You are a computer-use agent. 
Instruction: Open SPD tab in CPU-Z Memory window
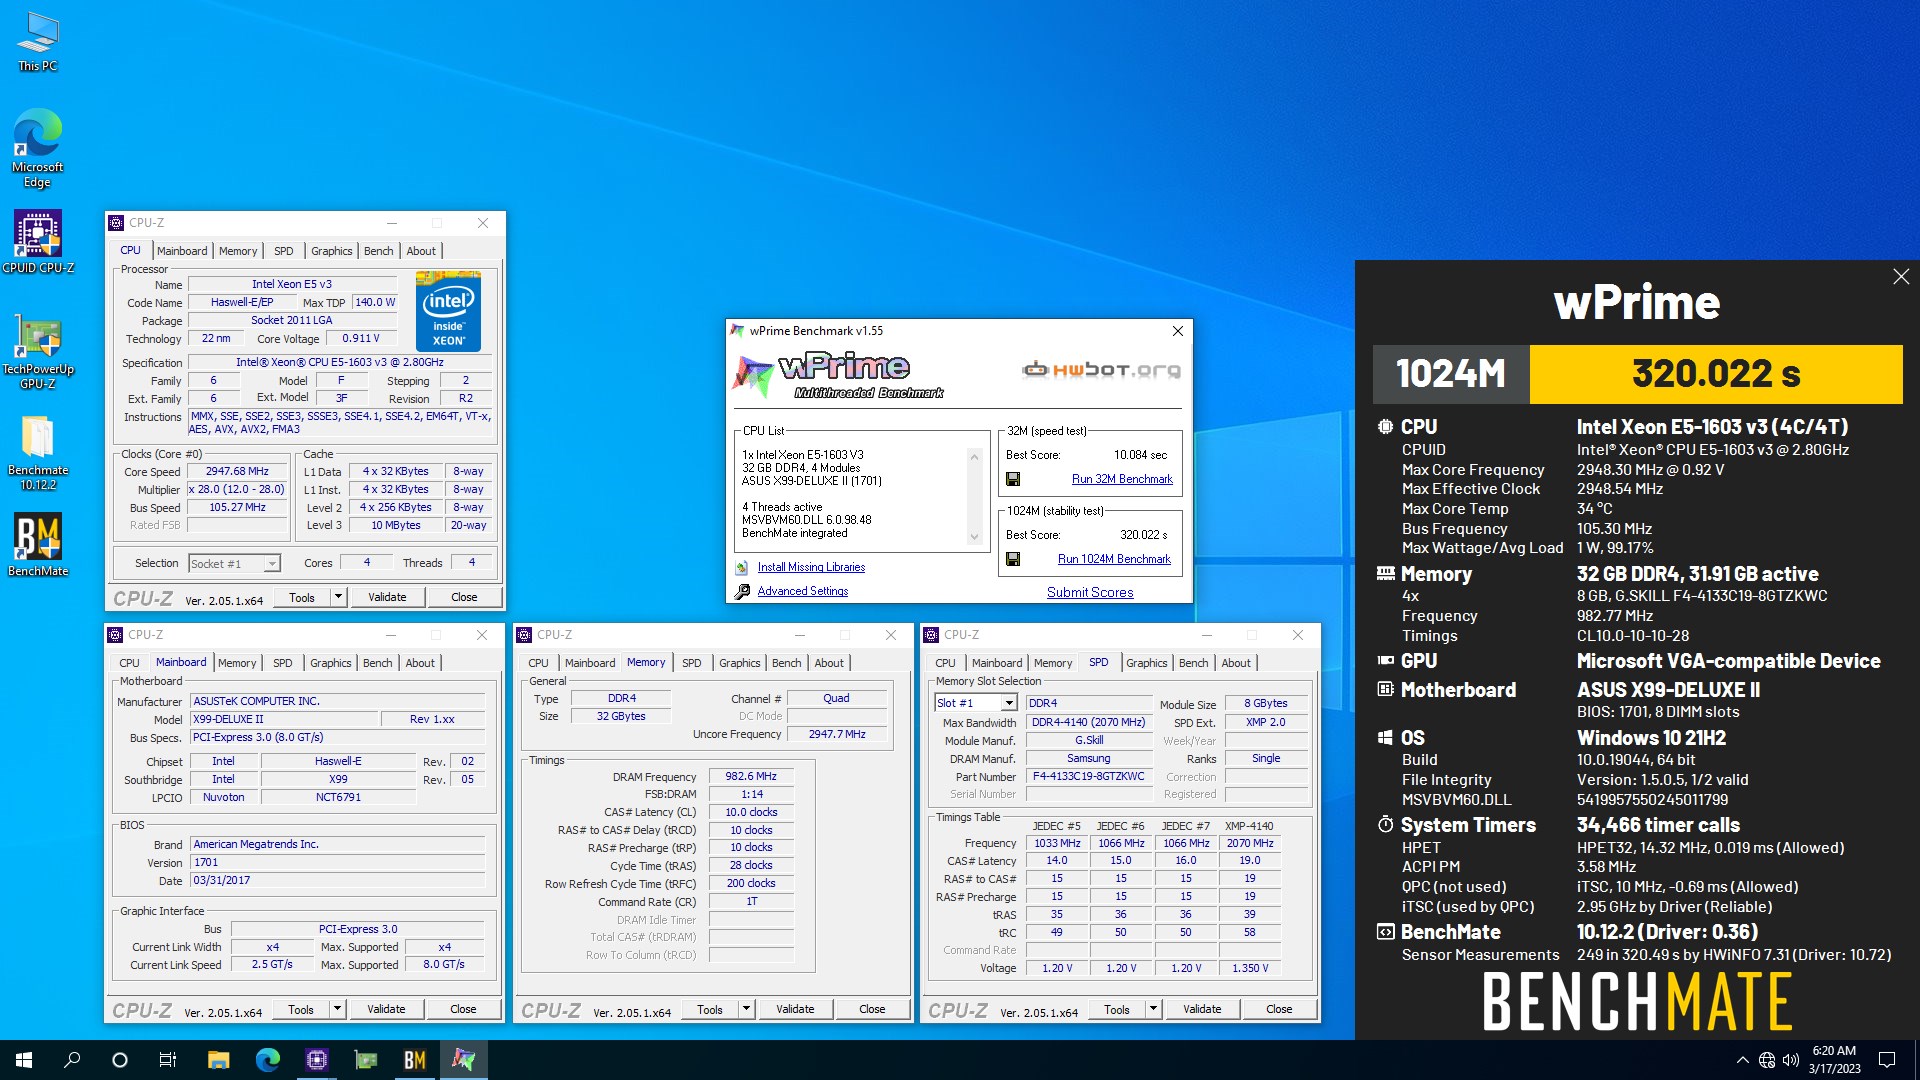692,663
